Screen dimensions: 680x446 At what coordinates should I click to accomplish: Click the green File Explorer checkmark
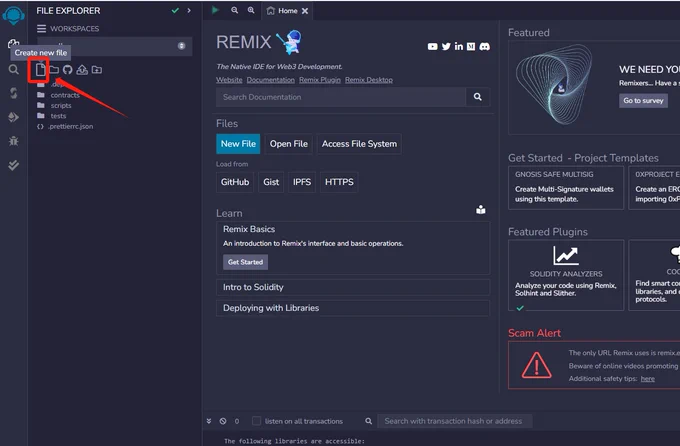tap(175, 10)
